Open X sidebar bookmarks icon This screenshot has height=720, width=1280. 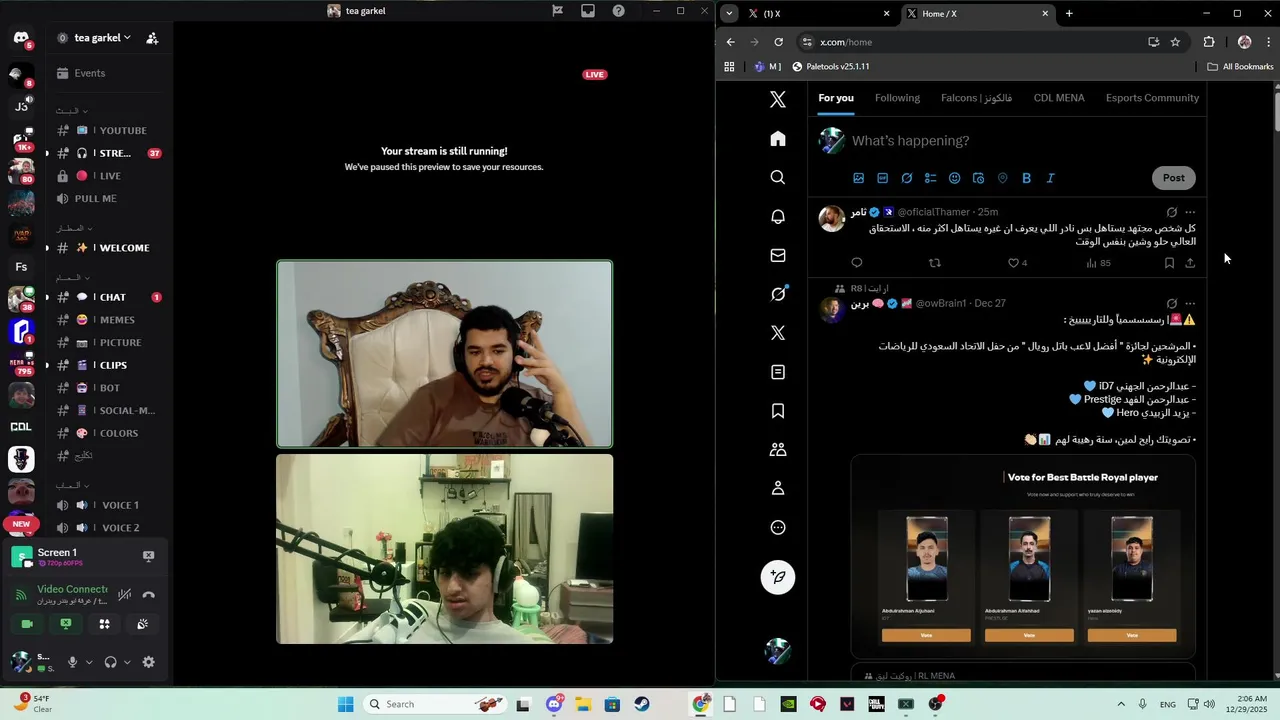778,411
